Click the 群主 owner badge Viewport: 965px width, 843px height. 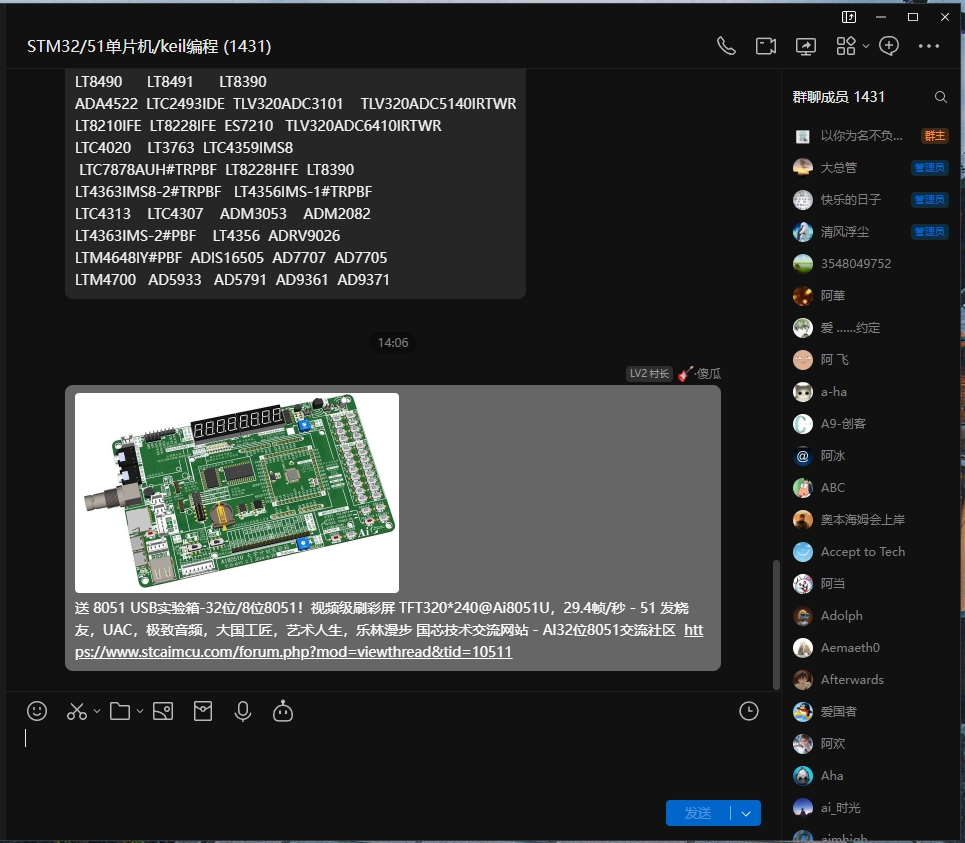[x=934, y=135]
